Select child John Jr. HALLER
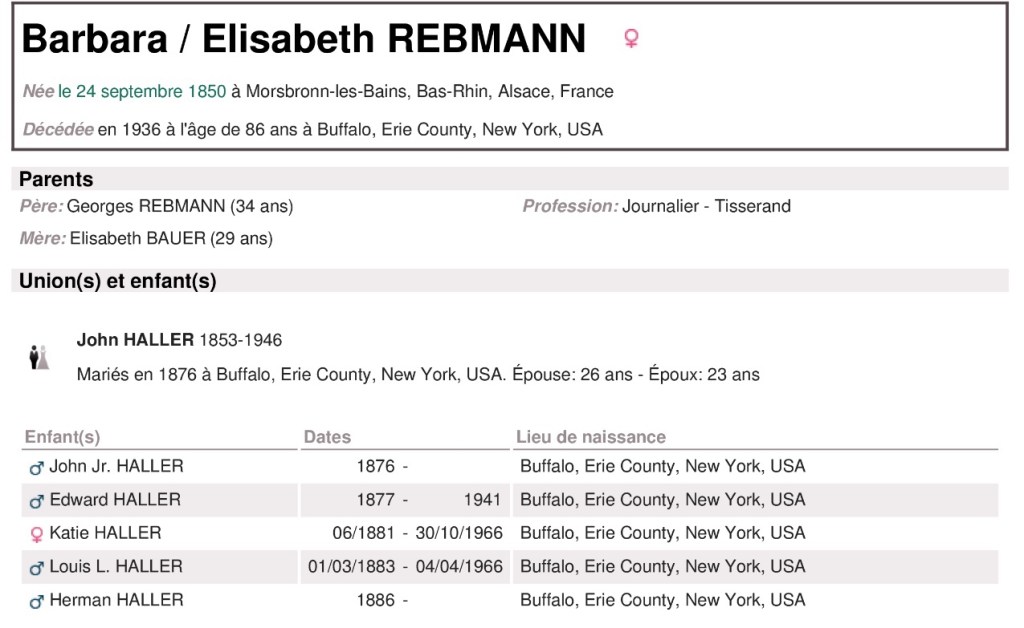This screenshot has width=1024, height=628. tap(116, 466)
